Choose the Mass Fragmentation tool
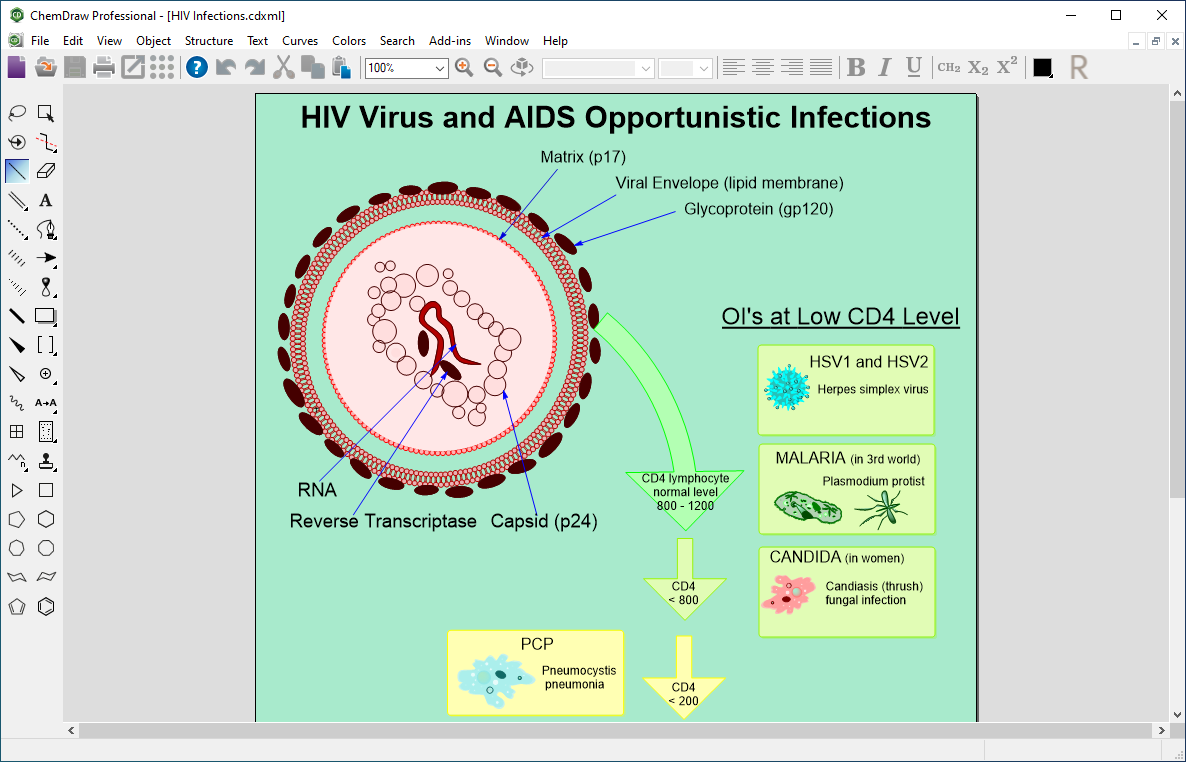This screenshot has height=762, width=1186. pos(46,142)
